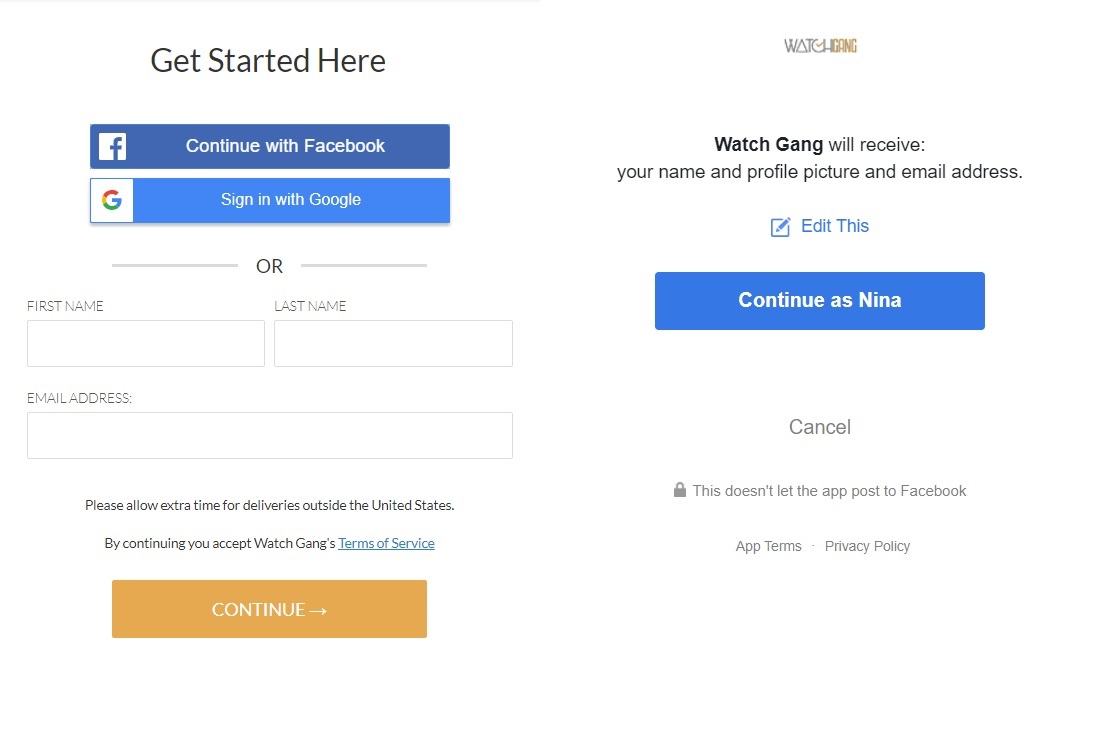This screenshot has width=1119, height=756.
Task: Cancel the Facebook authorization
Action: pos(819,427)
